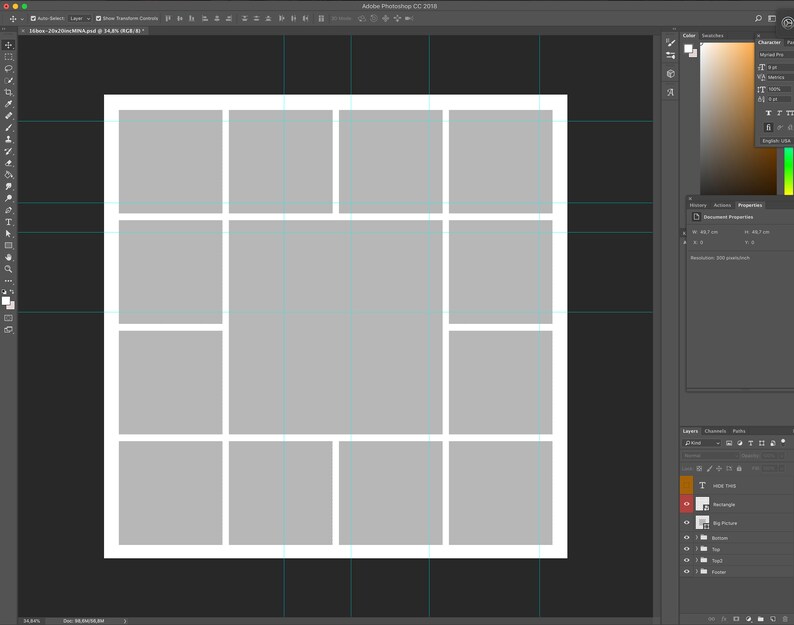
Task: Hide the Top2 group
Action: coord(687,560)
